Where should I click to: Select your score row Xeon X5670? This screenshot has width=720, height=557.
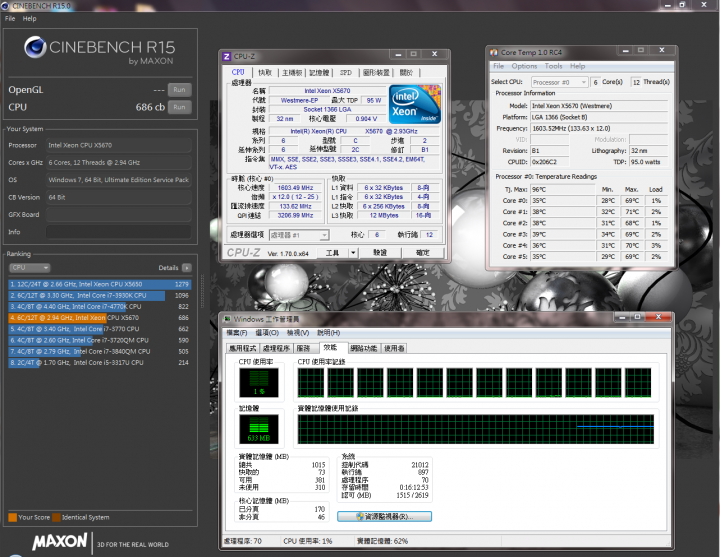(100, 318)
